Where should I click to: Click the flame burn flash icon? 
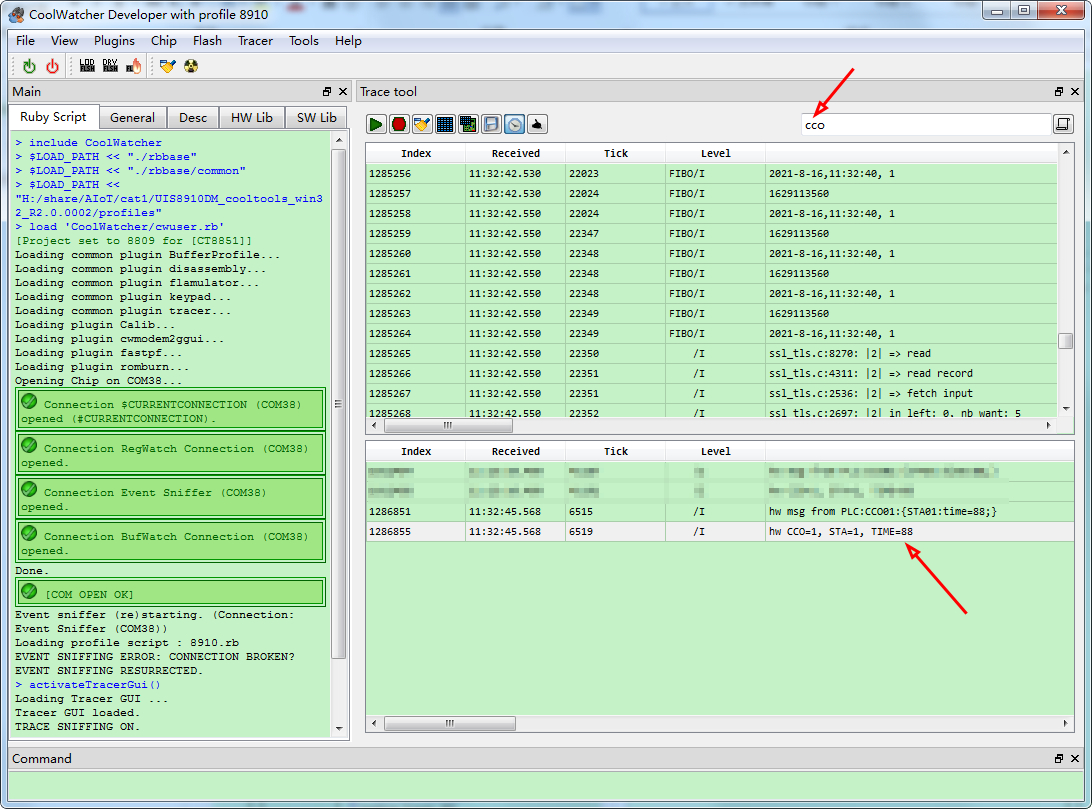click(x=133, y=66)
